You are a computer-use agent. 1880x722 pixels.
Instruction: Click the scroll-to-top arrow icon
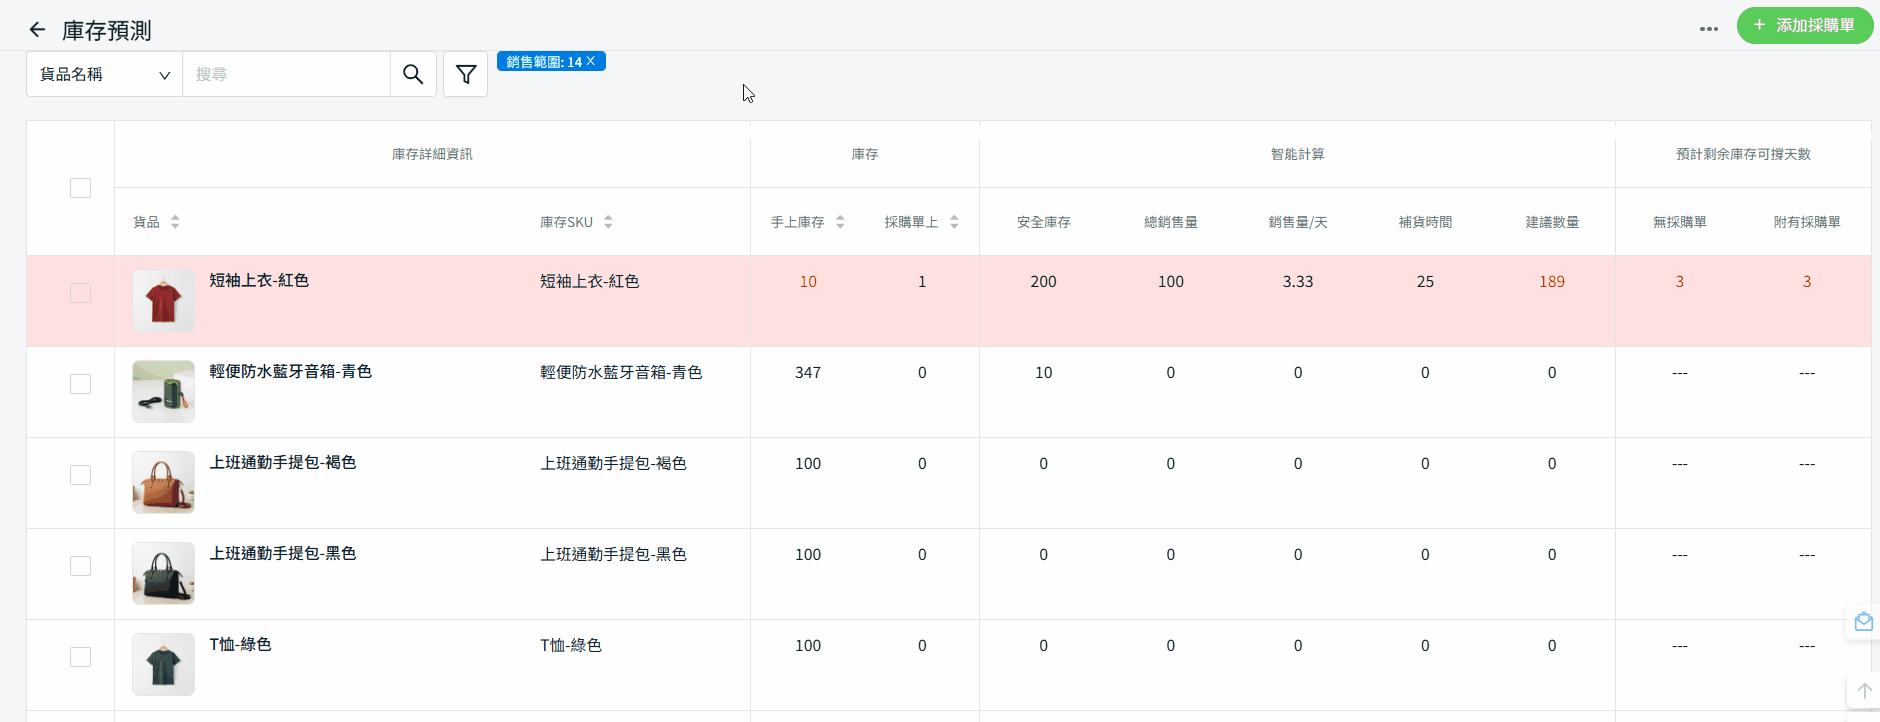(1864, 691)
